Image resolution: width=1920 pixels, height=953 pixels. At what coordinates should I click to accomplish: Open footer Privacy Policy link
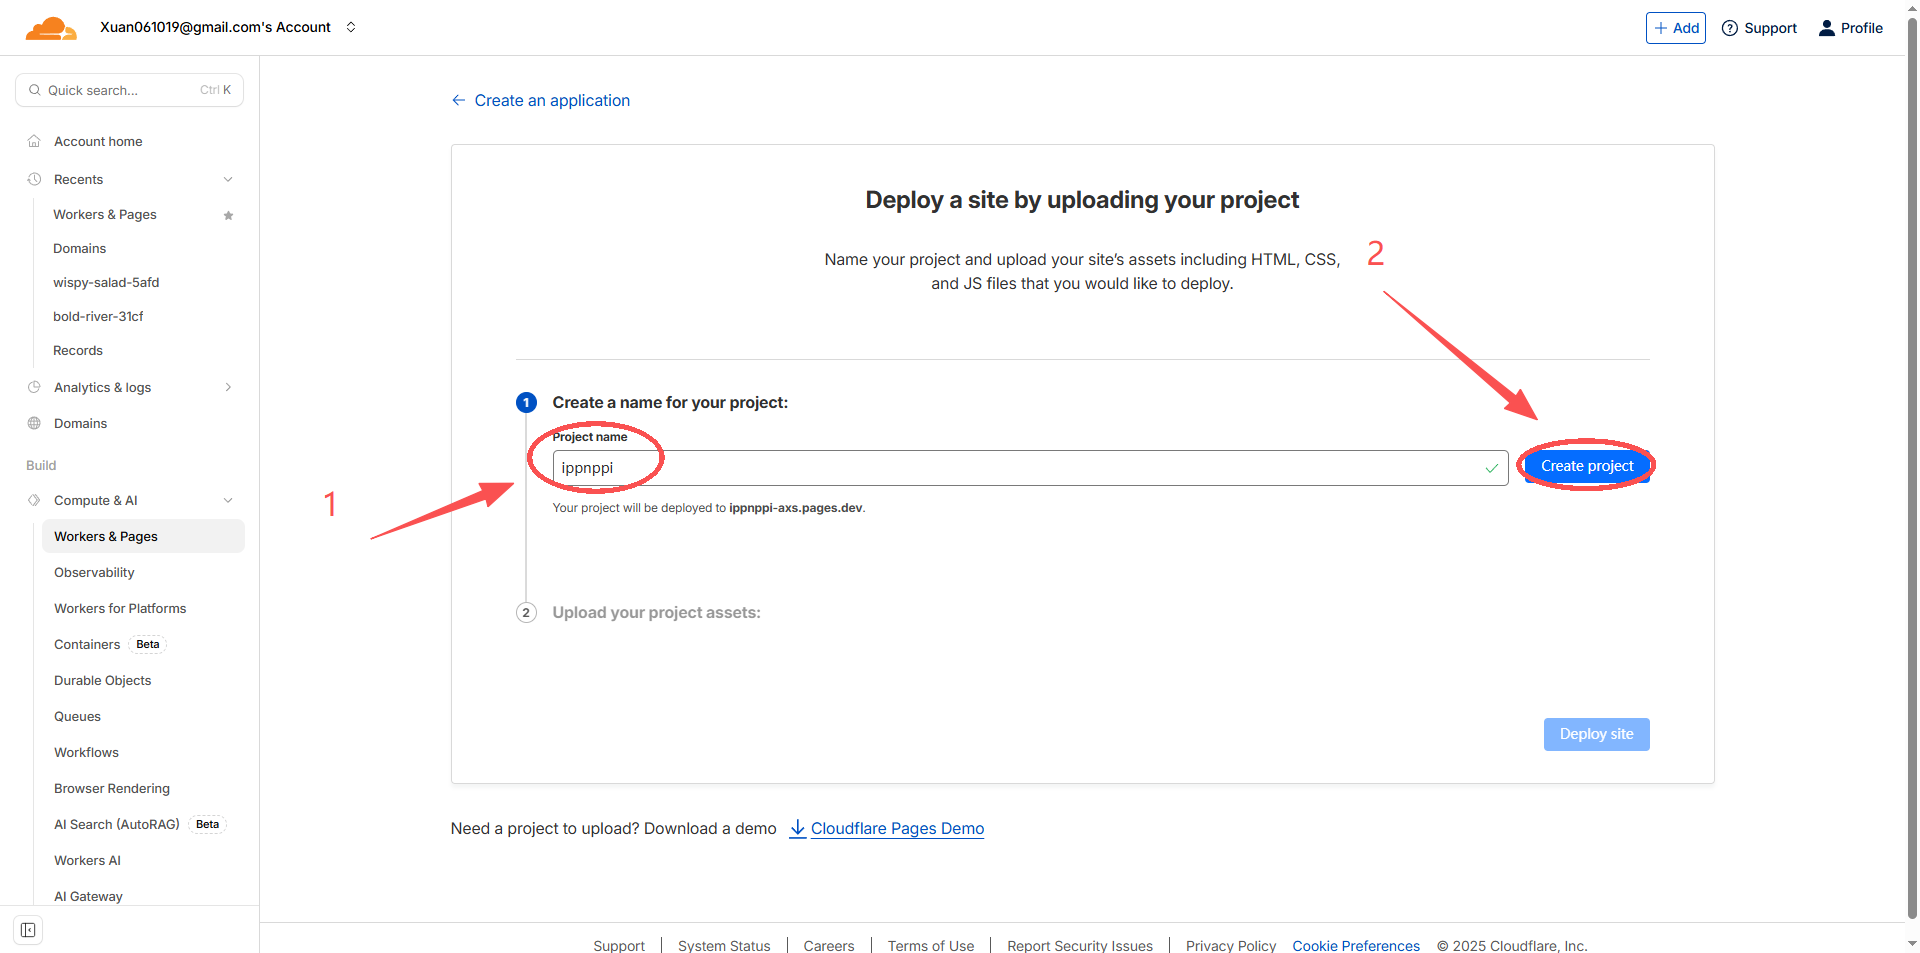(x=1231, y=945)
